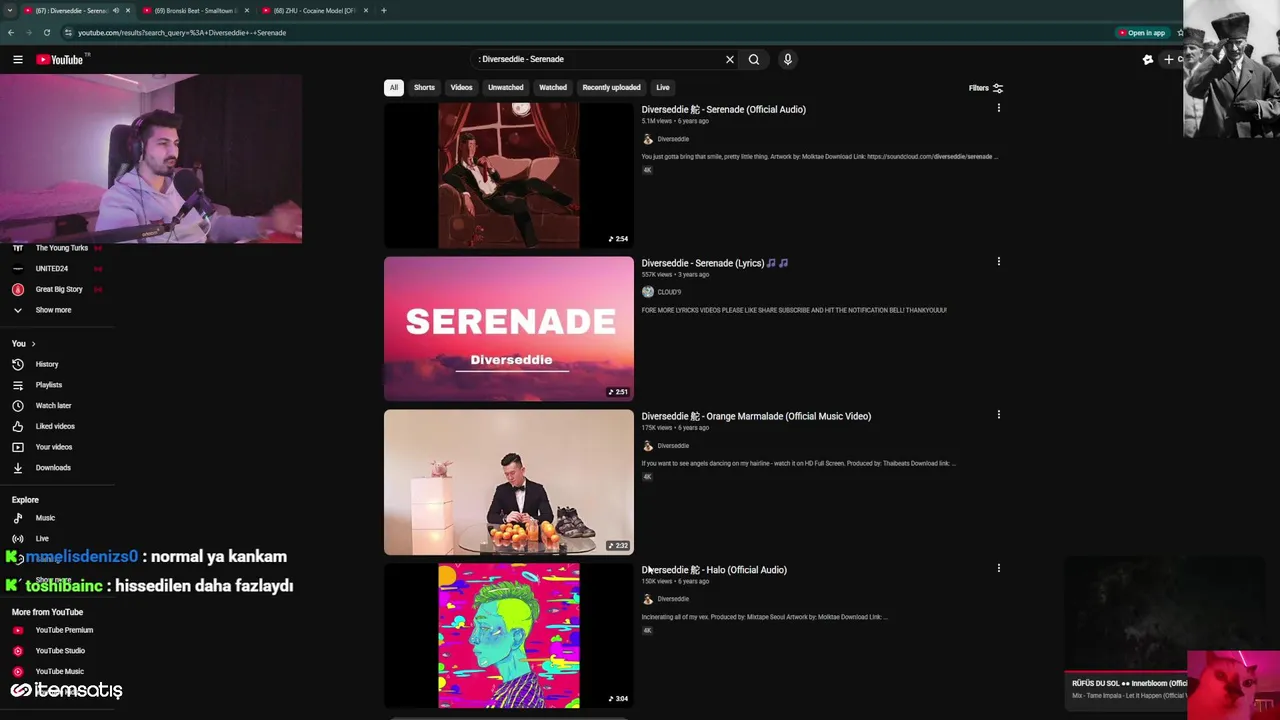Go back with browser back arrow
The height and width of the screenshot is (720, 1280).
click(x=10, y=33)
